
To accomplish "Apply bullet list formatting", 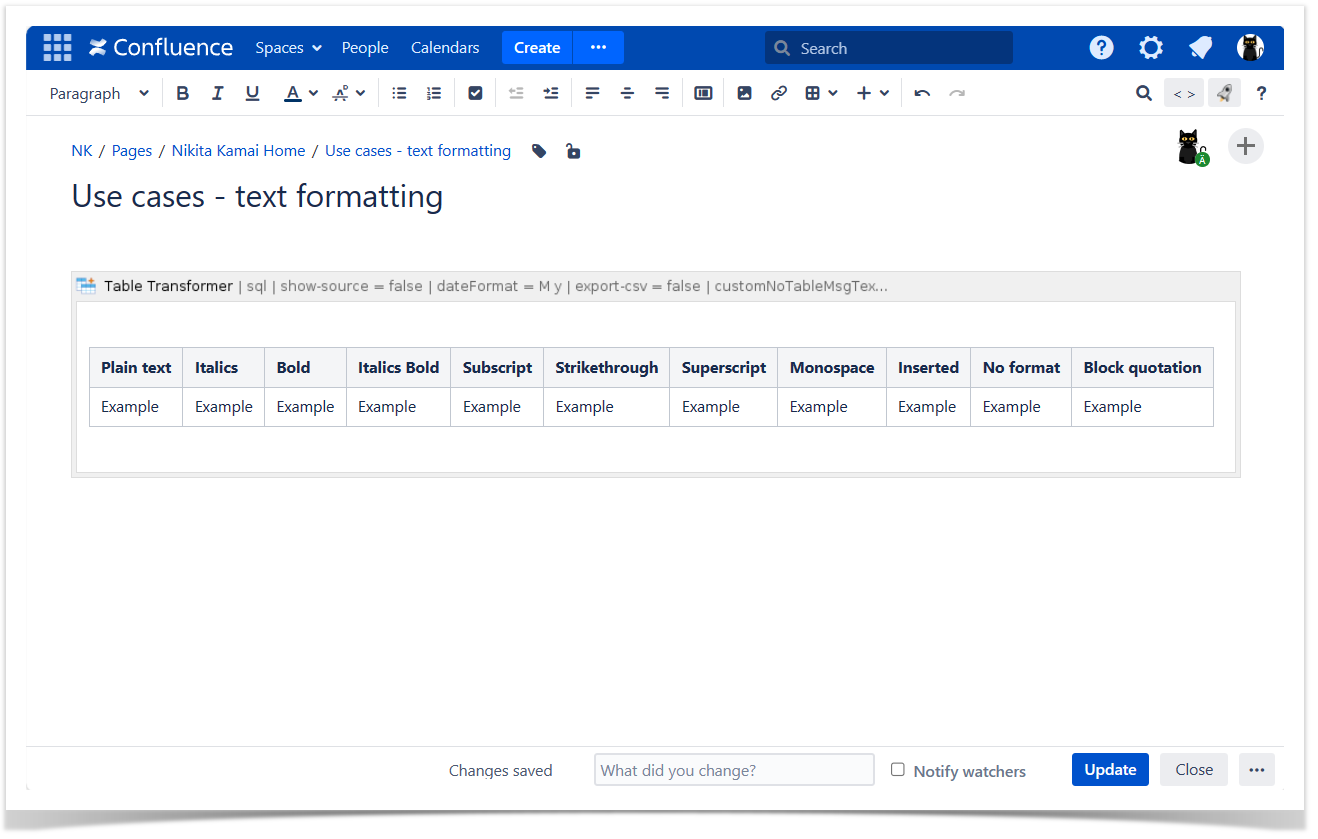I will pos(399,93).
